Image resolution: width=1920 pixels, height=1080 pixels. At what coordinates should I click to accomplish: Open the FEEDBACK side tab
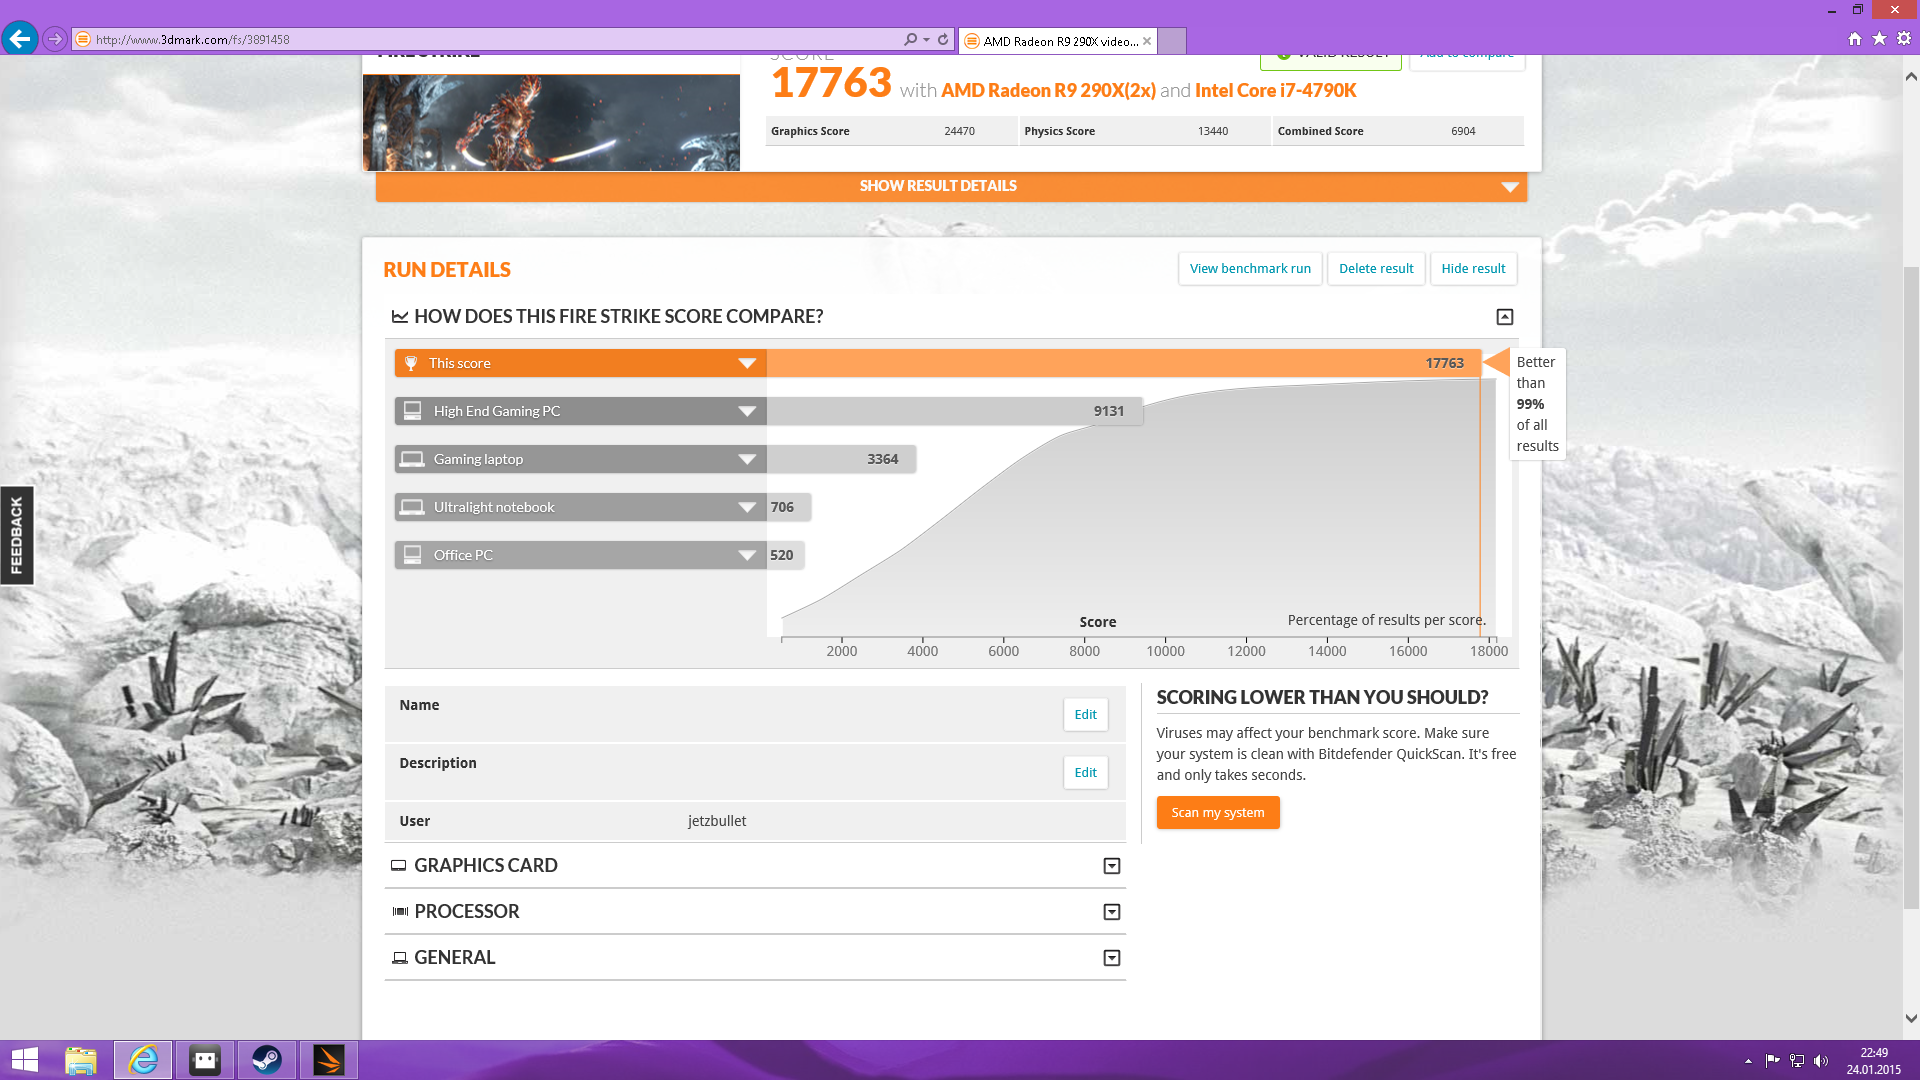coord(17,535)
